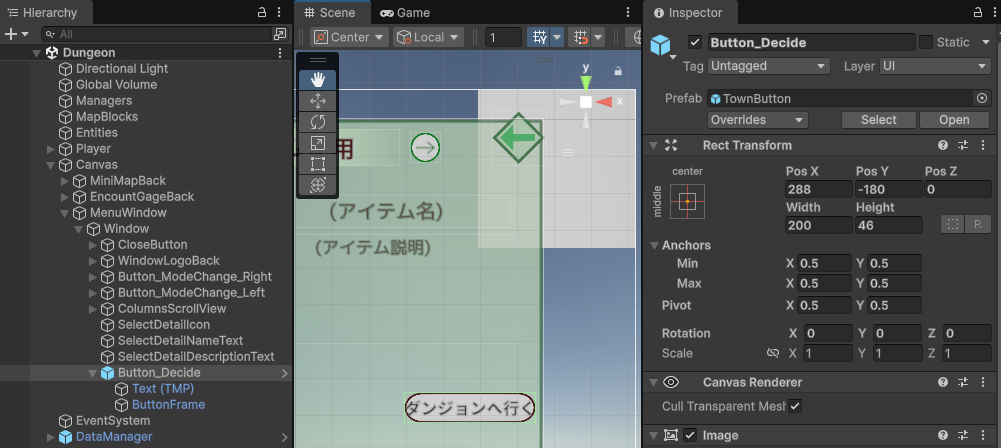Switch to the Scene tab

pos(332,12)
